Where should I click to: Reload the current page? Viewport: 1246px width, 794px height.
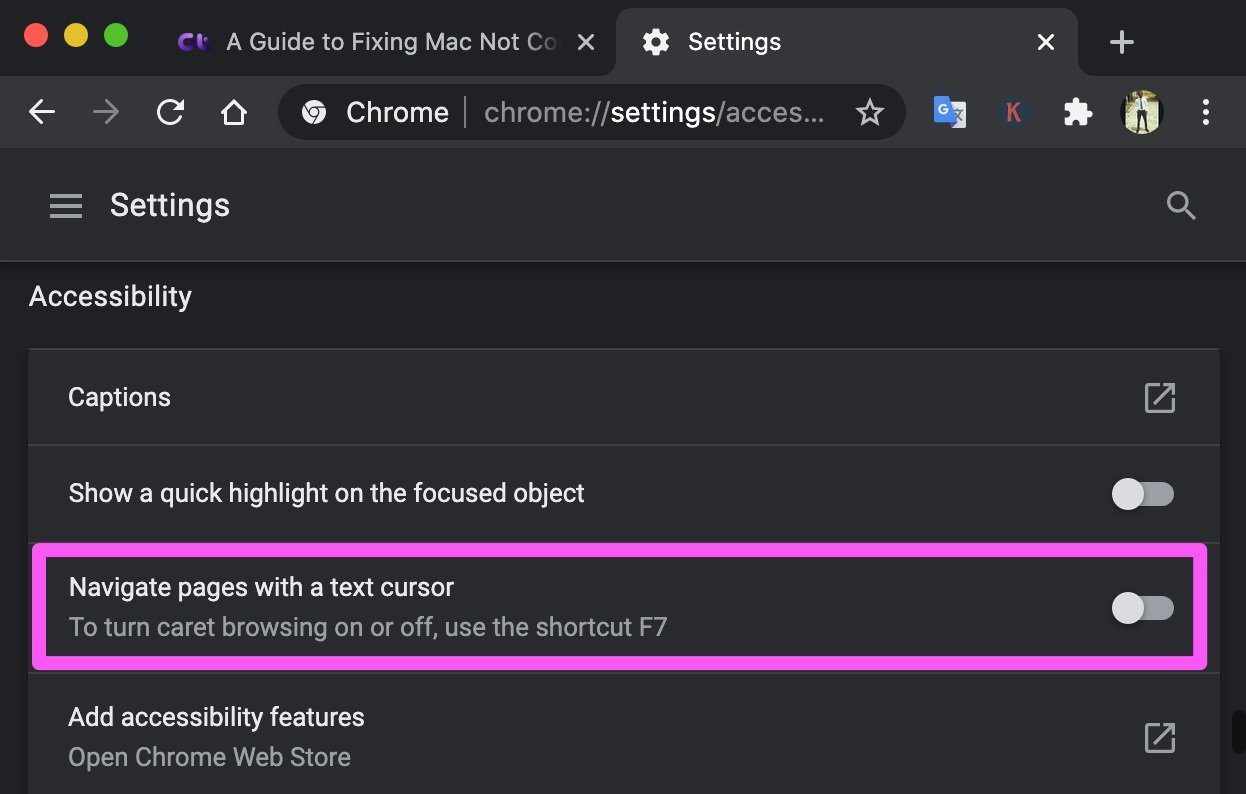pos(170,112)
